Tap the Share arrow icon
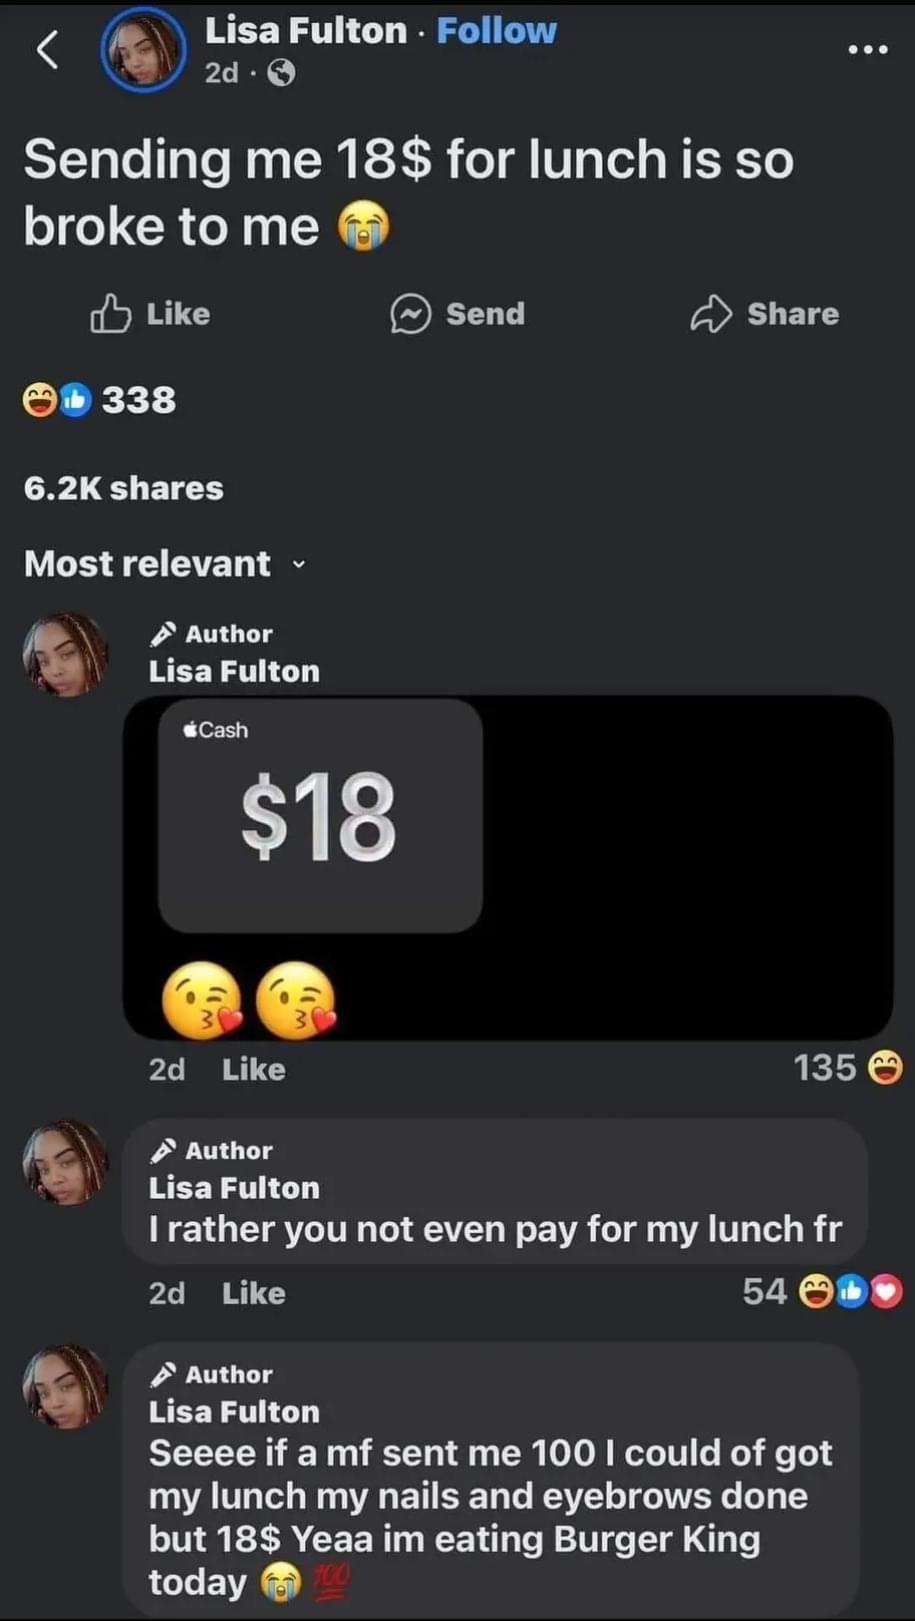The height and width of the screenshot is (1621, 915). (711, 314)
